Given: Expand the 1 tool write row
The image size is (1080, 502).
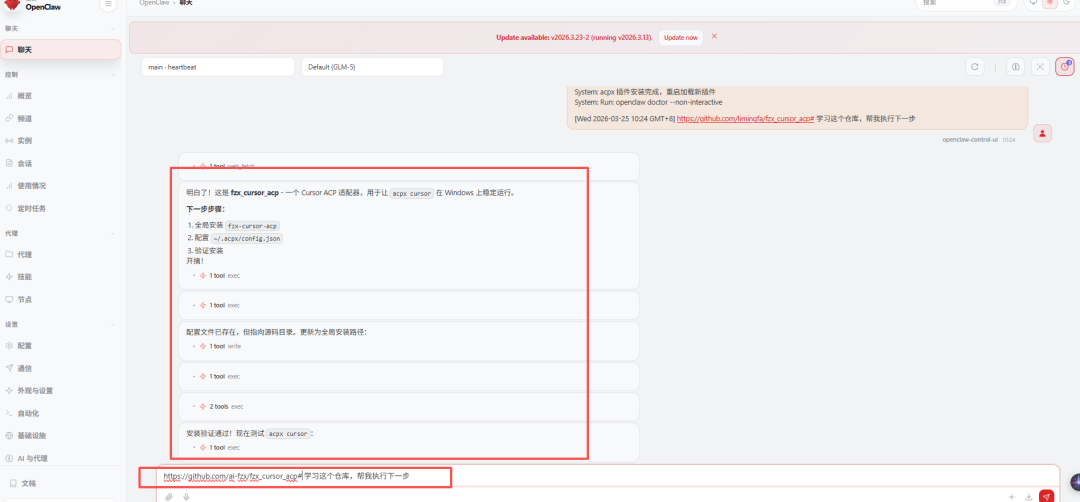Looking at the screenshot, I should pos(217,346).
